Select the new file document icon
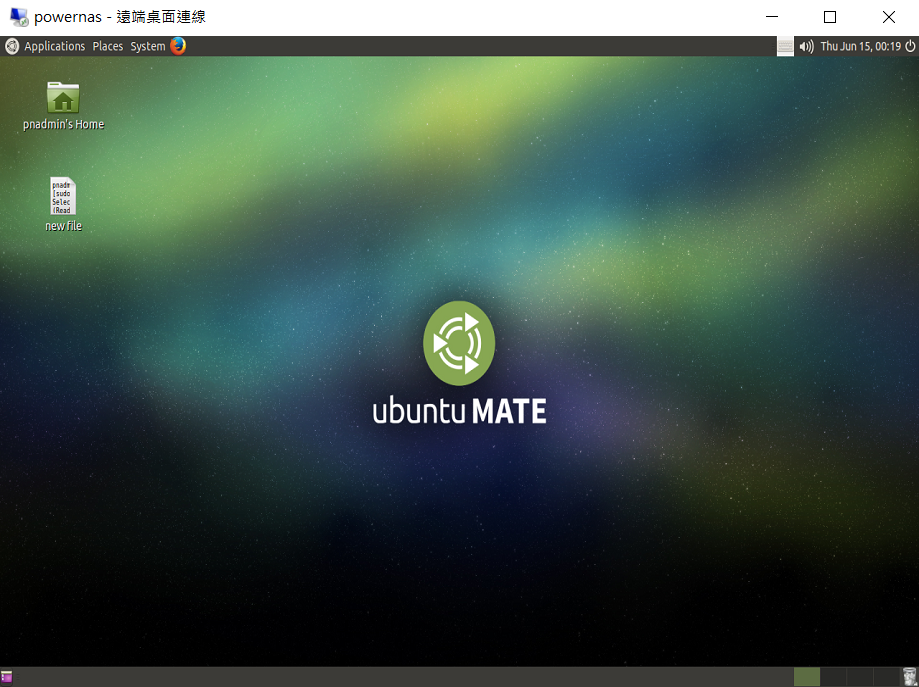919x687 pixels. coord(63,196)
